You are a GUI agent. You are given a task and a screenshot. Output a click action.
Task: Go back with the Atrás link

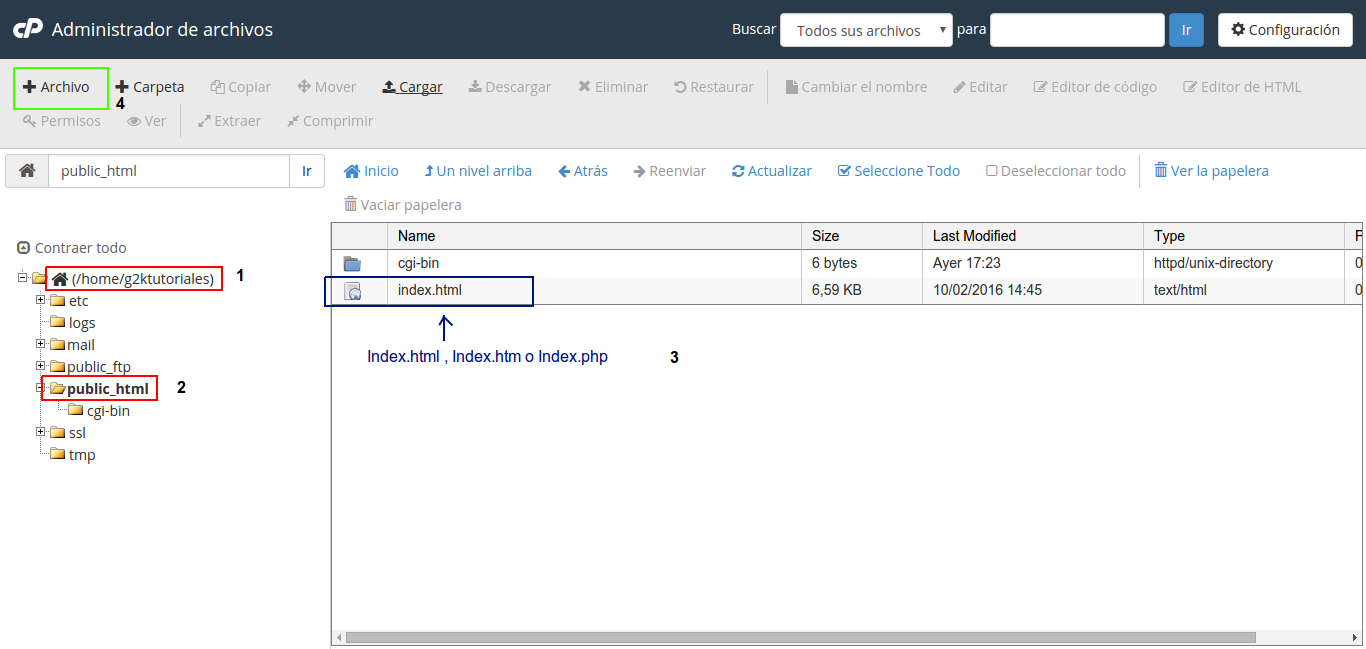[582, 171]
